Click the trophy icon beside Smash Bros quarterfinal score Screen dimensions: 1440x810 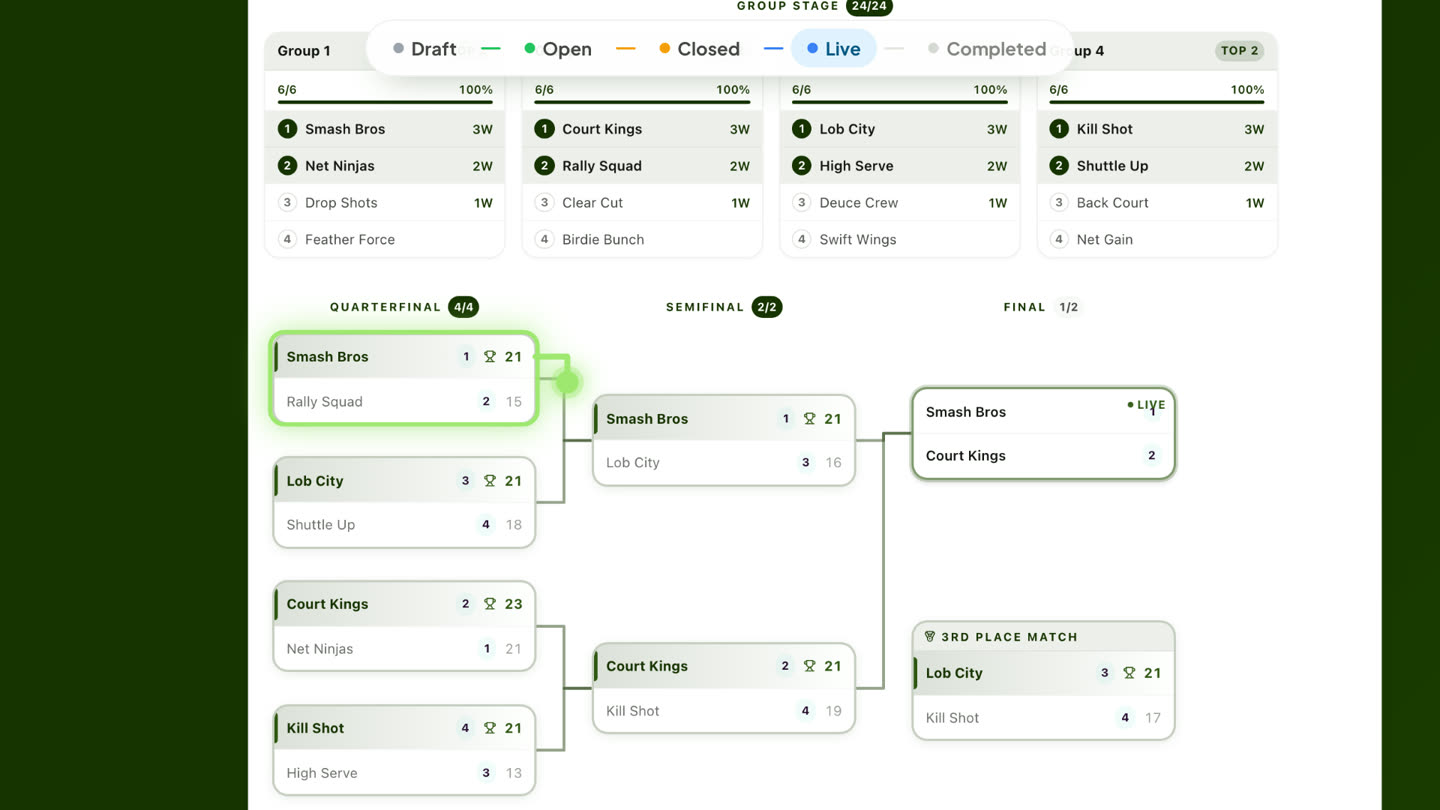coord(490,357)
